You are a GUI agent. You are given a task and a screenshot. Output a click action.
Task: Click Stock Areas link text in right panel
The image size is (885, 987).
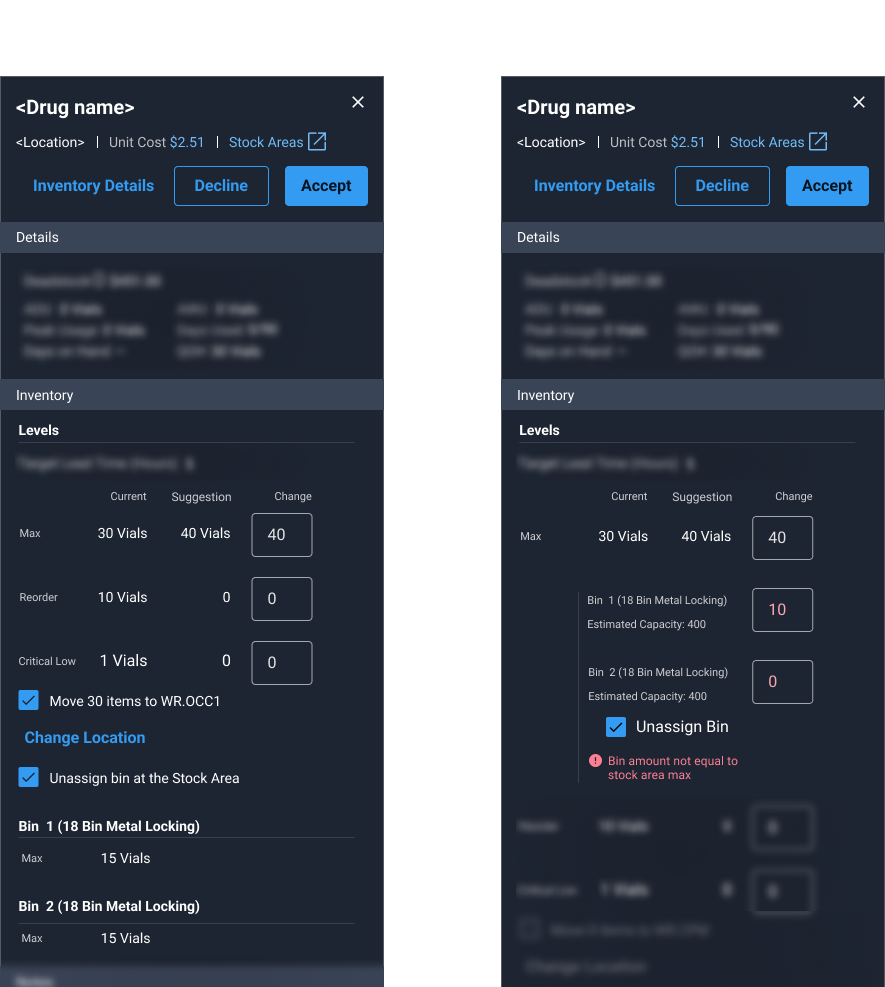(x=767, y=142)
